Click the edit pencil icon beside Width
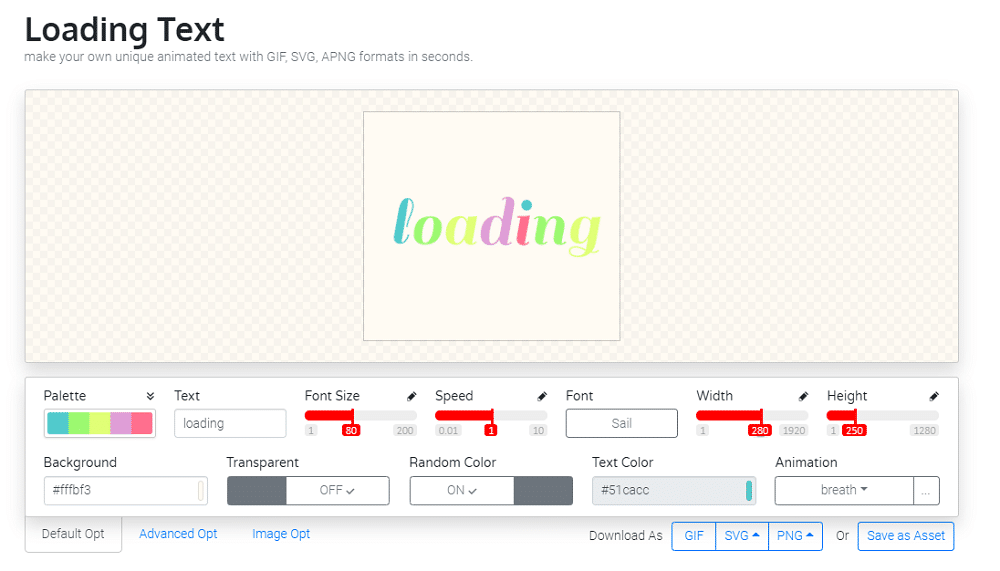 coord(803,397)
